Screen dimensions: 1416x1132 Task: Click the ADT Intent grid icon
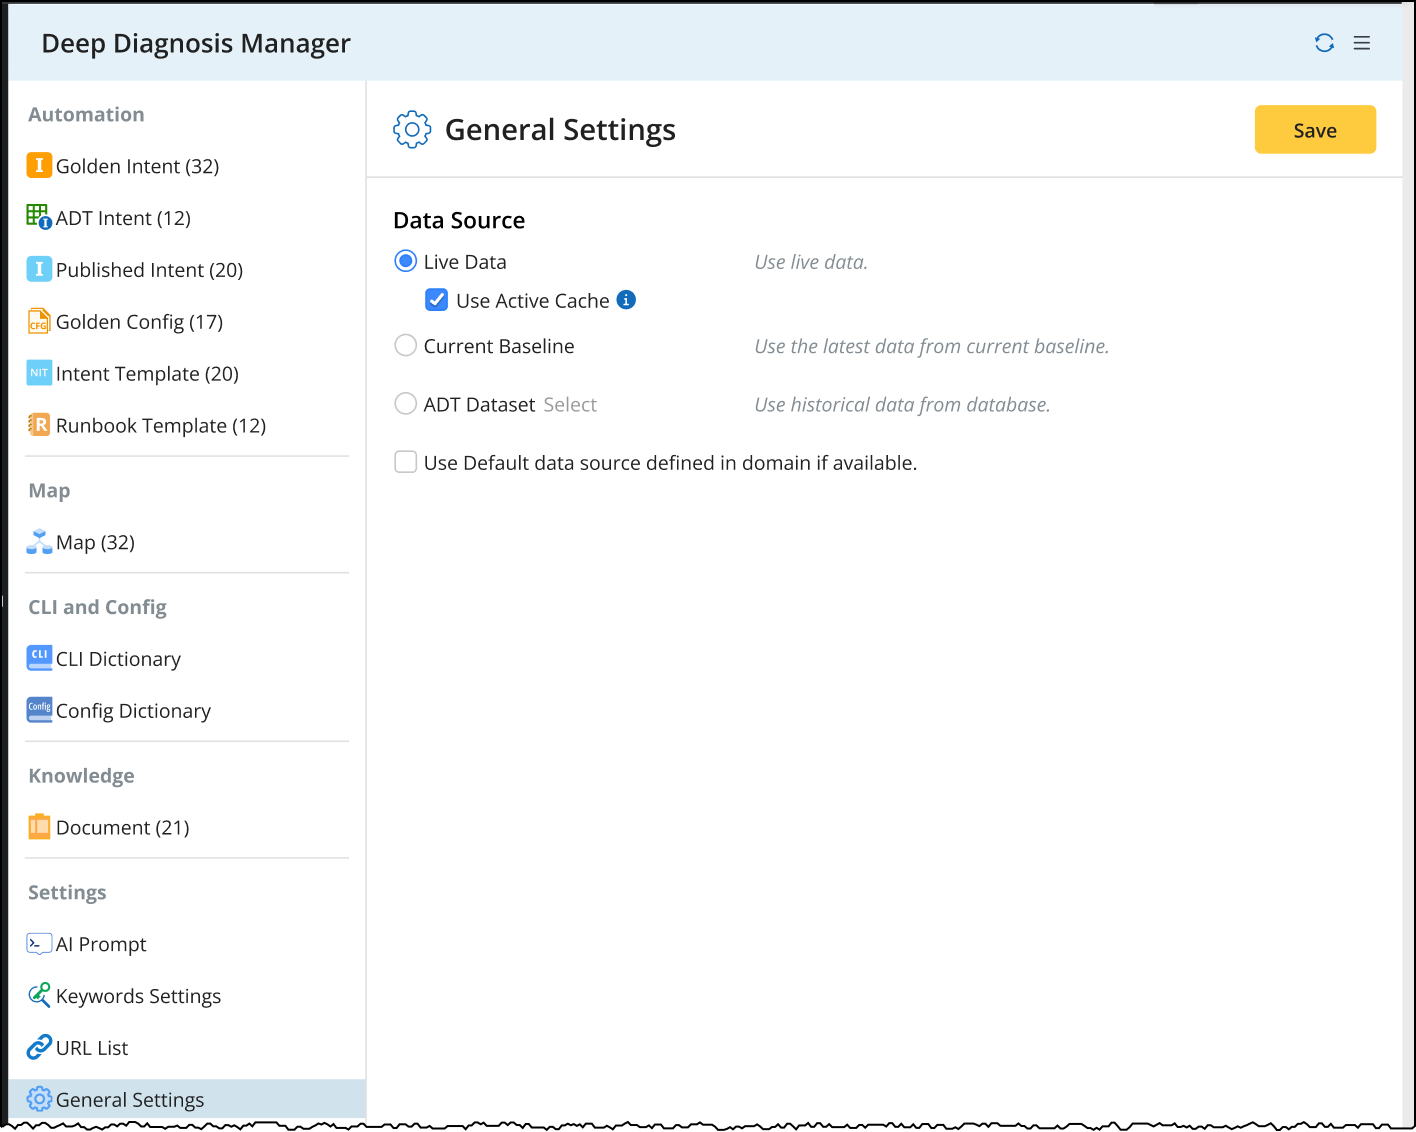[x=38, y=216]
